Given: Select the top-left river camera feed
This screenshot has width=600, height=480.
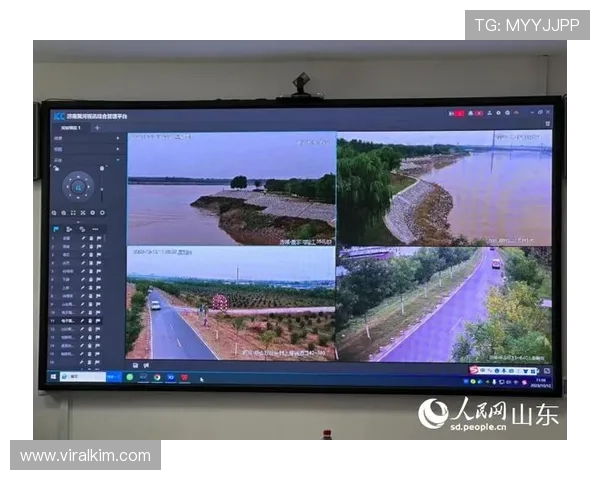Looking at the screenshot, I should (231, 189).
